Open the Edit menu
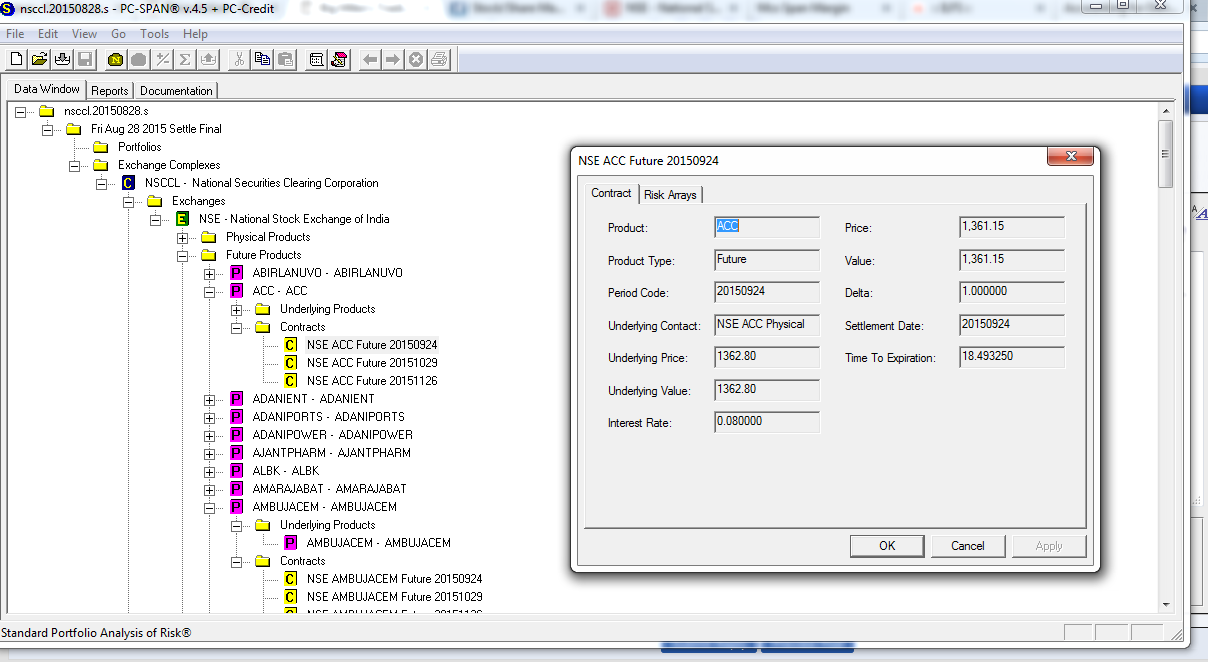1208x662 pixels. pyautogui.click(x=48, y=34)
